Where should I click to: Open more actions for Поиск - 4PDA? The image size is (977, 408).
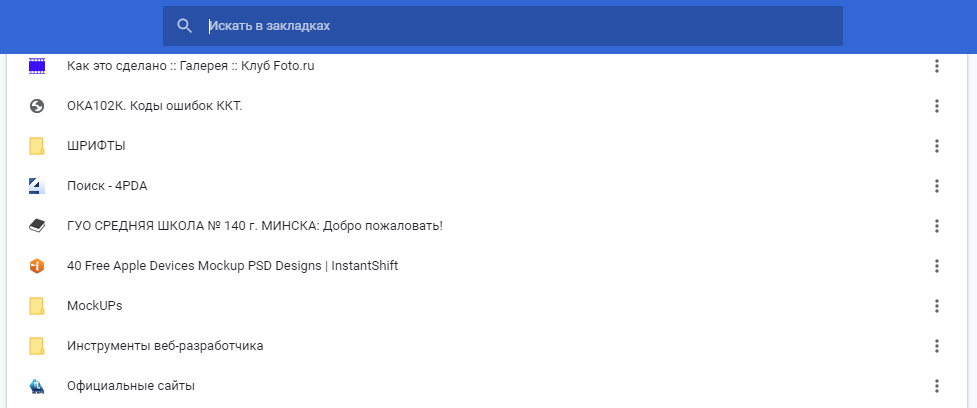click(x=936, y=186)
